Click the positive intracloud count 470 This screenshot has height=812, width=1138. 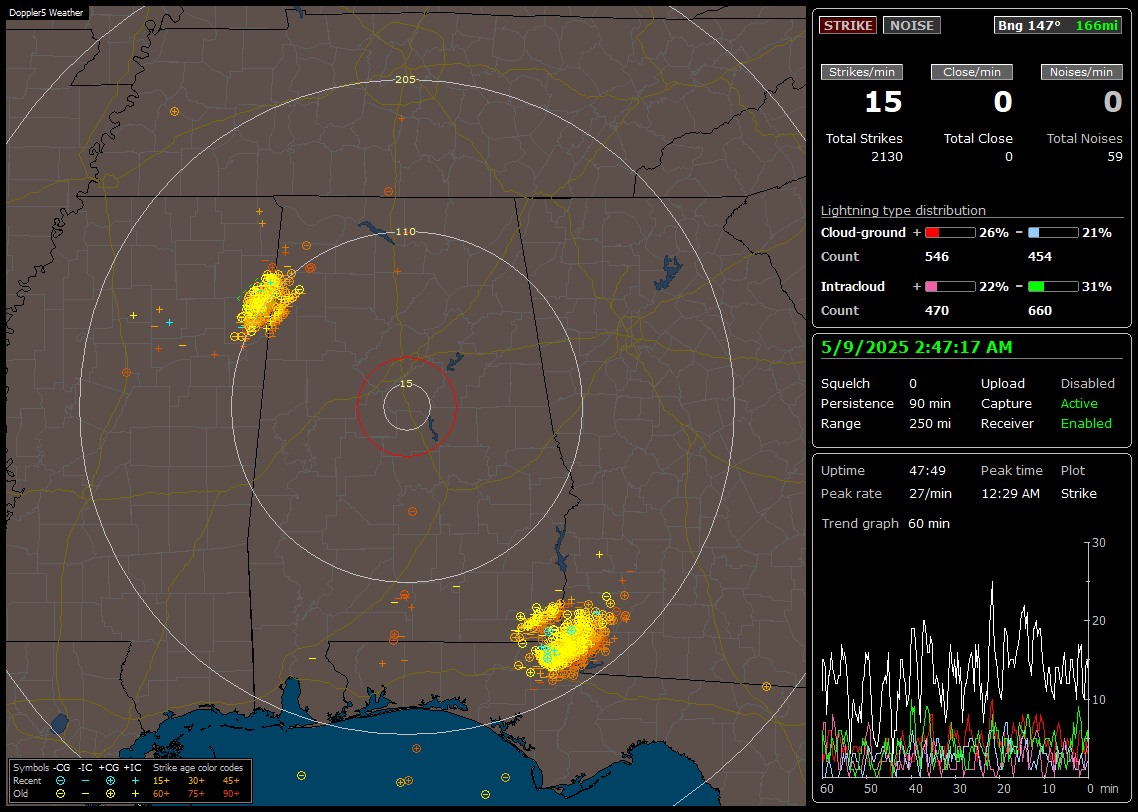(937, 311)
